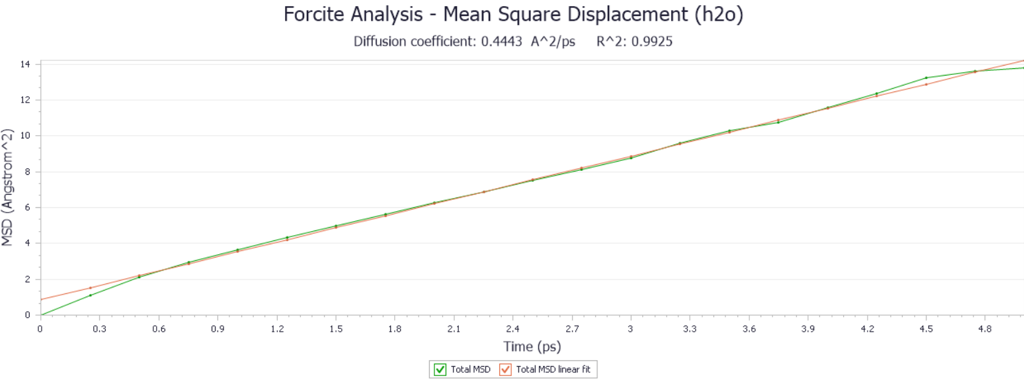Click the x-axis tick label 3.6
This screenshot has width=1024, height=388.
(x=749, y=330)
